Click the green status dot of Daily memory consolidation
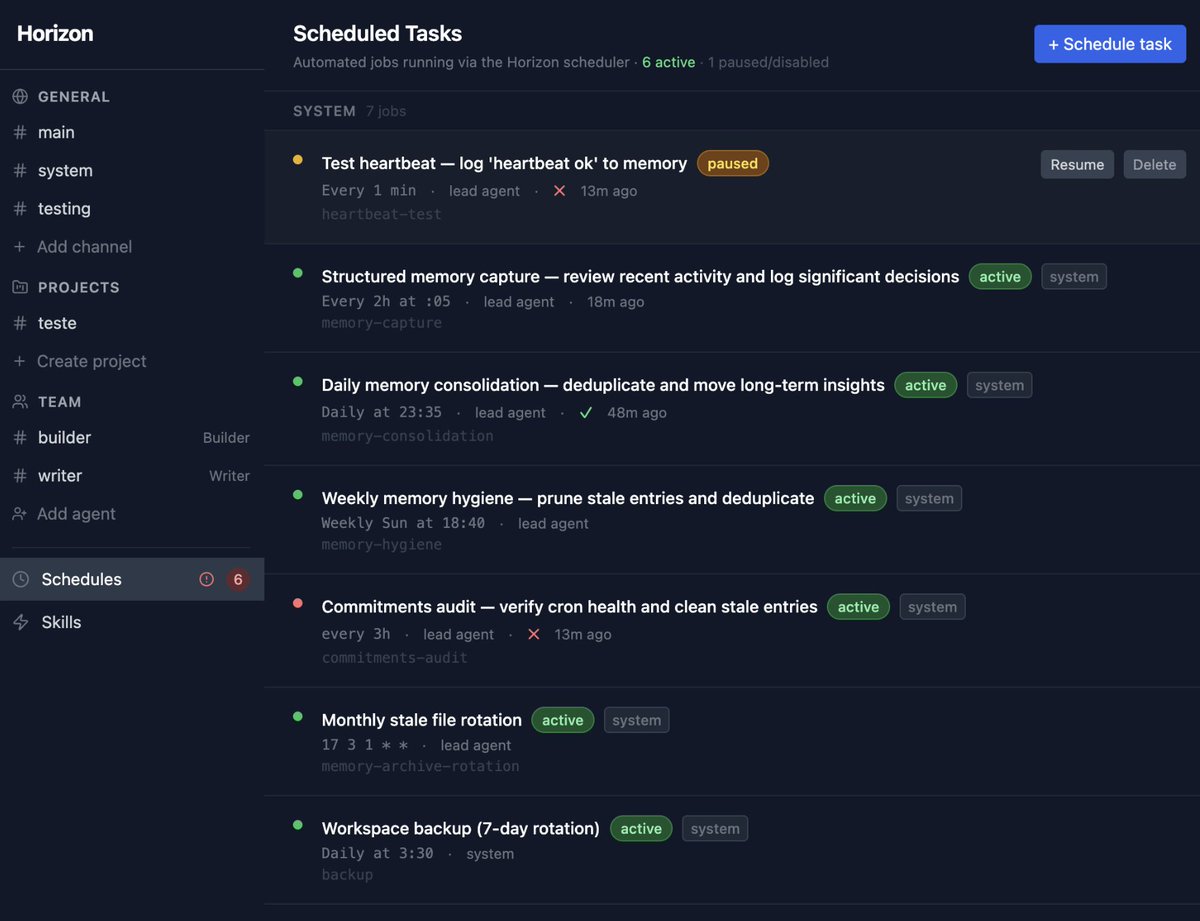The height and width of the screenshot is (921, 1200). coord(298,381)
